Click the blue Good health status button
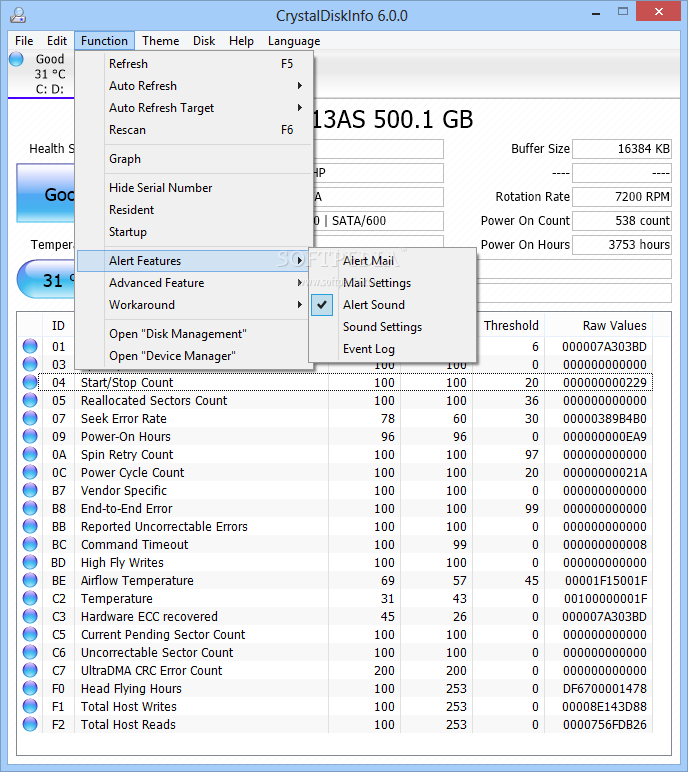 46,193
